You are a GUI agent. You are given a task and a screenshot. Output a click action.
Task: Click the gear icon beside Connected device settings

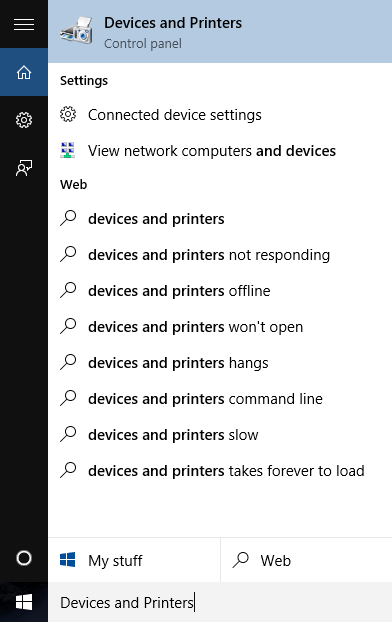[68, 114]
